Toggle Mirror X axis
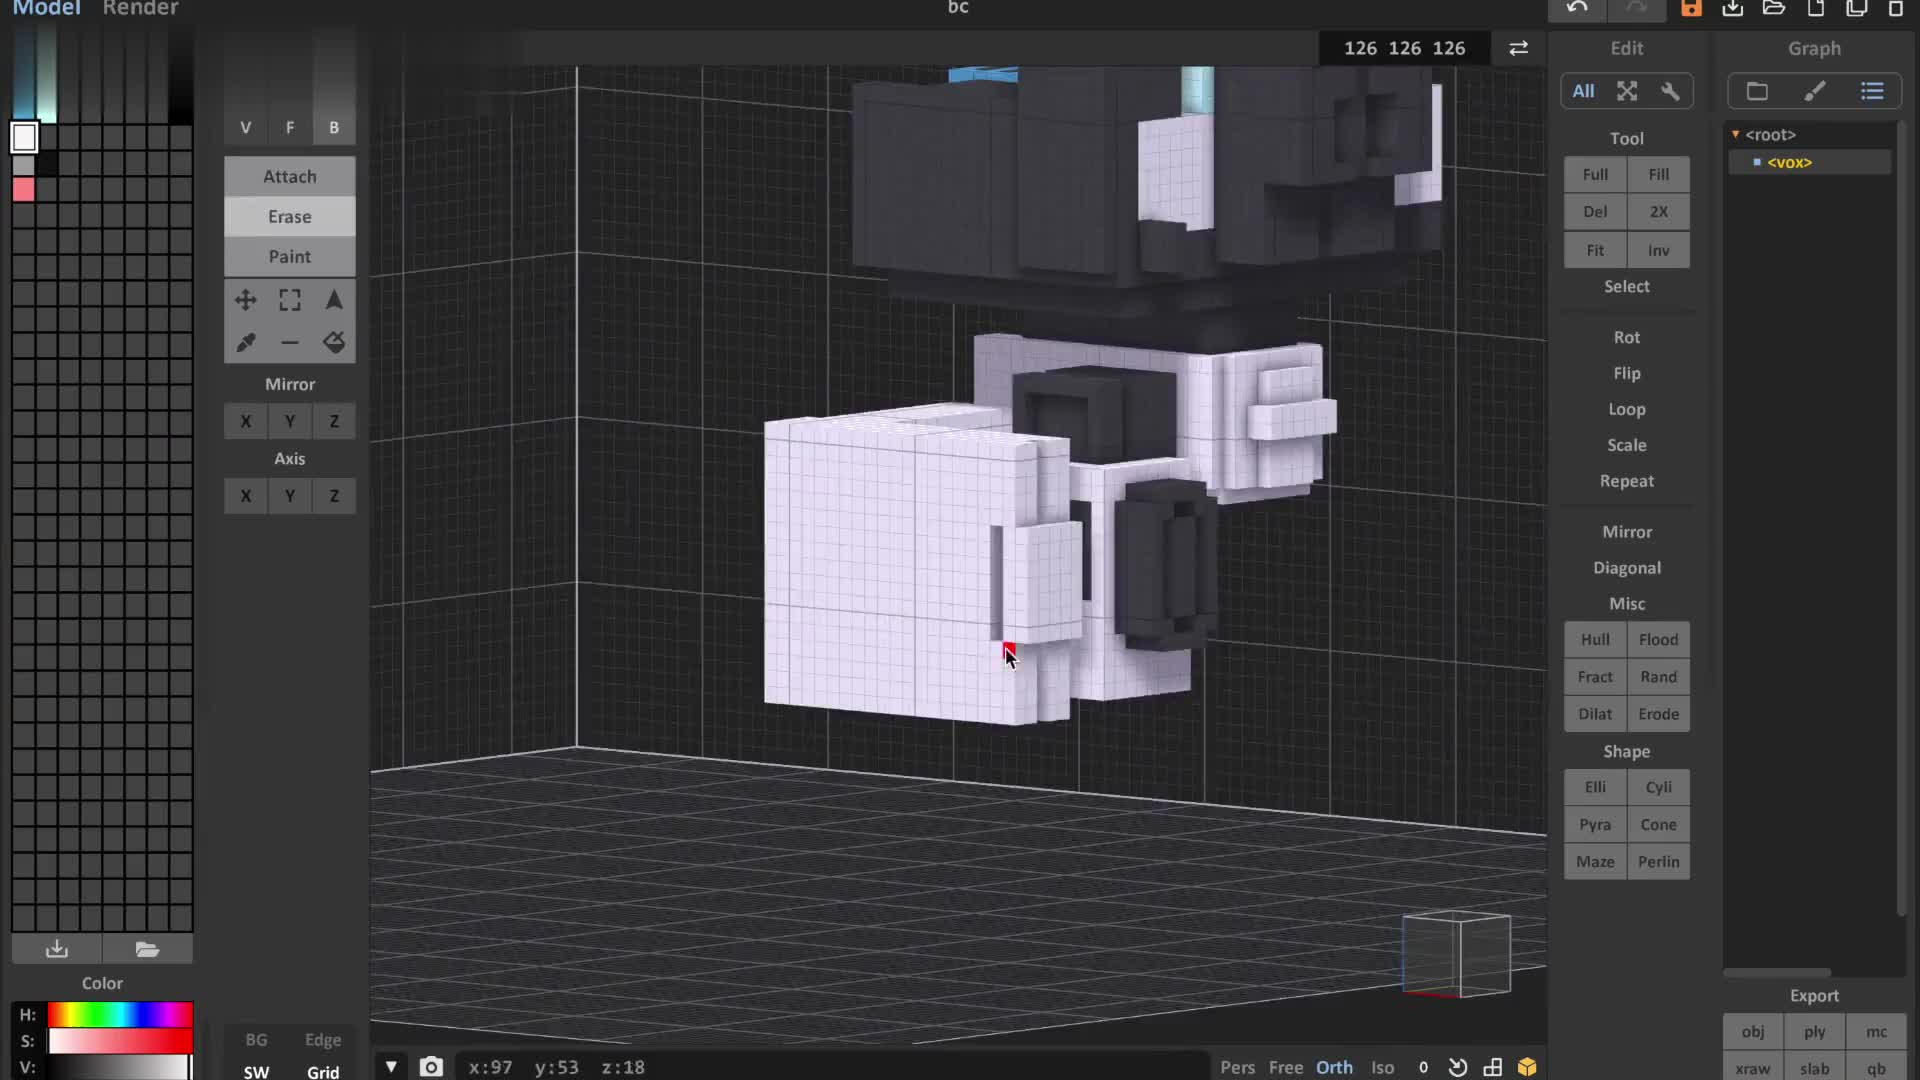 (246, 421)
